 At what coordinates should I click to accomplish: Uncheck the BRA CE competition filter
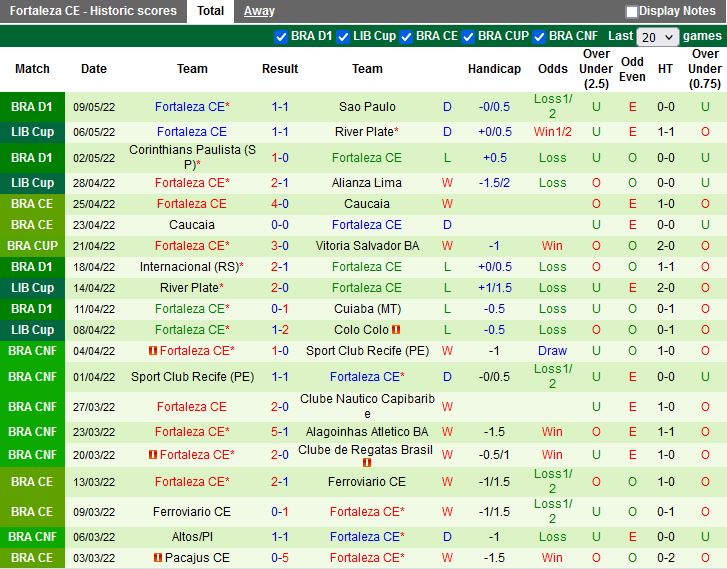point(406,36)
